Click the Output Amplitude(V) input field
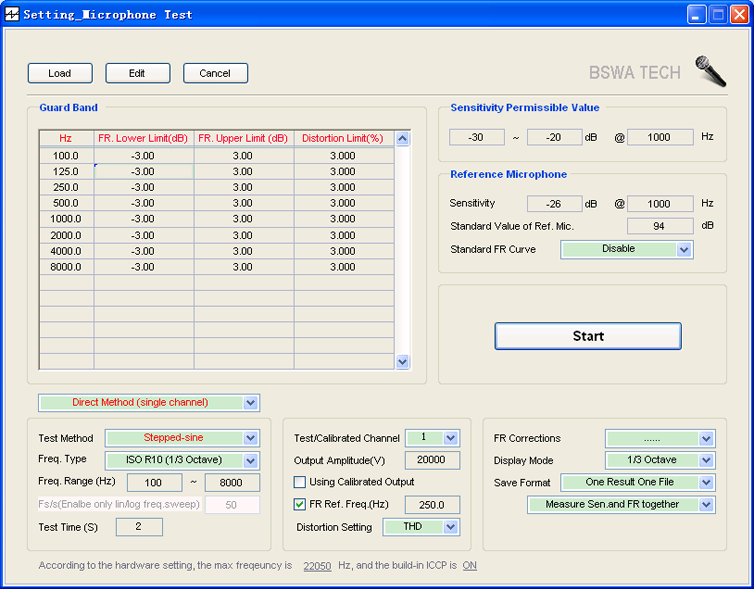This screenshot has width=754, height=589. tap(432, 460)
